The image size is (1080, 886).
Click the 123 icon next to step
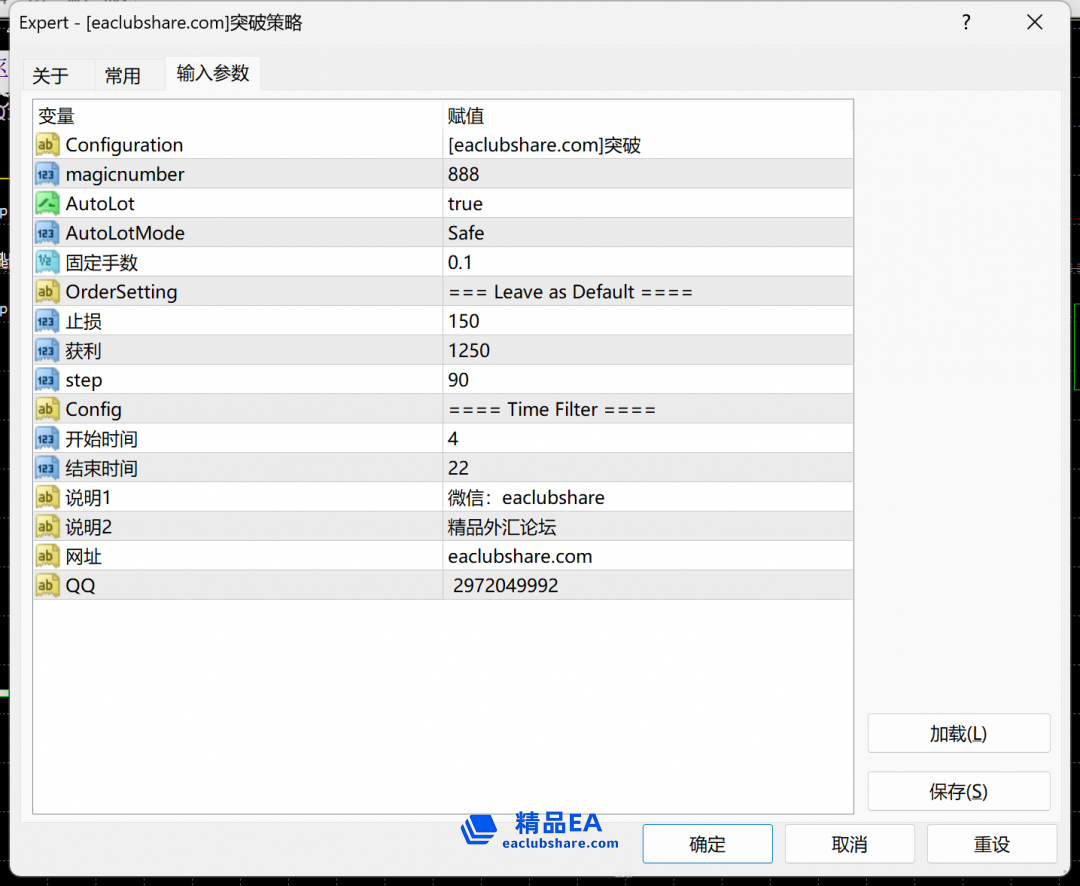[47, 379]
